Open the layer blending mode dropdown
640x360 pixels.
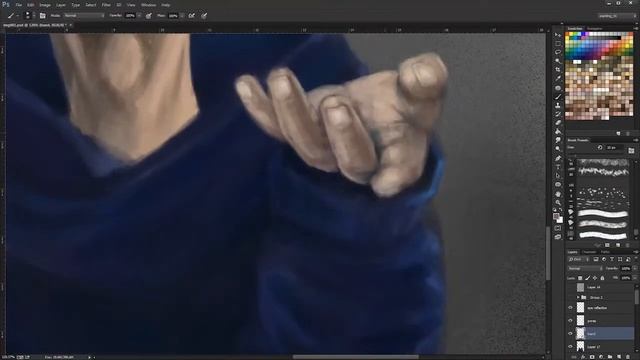coord(585,269)
